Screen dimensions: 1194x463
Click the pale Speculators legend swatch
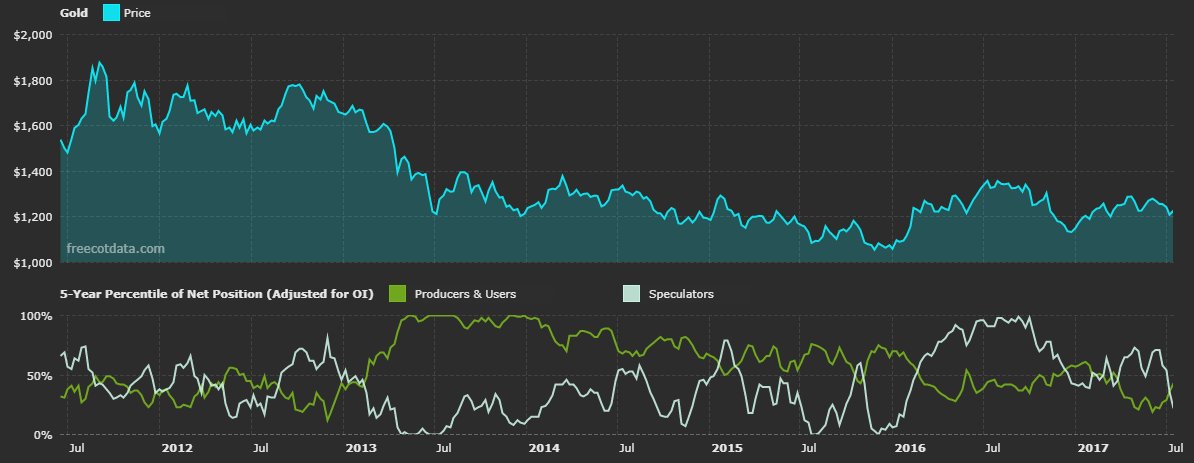coord(631,293)
